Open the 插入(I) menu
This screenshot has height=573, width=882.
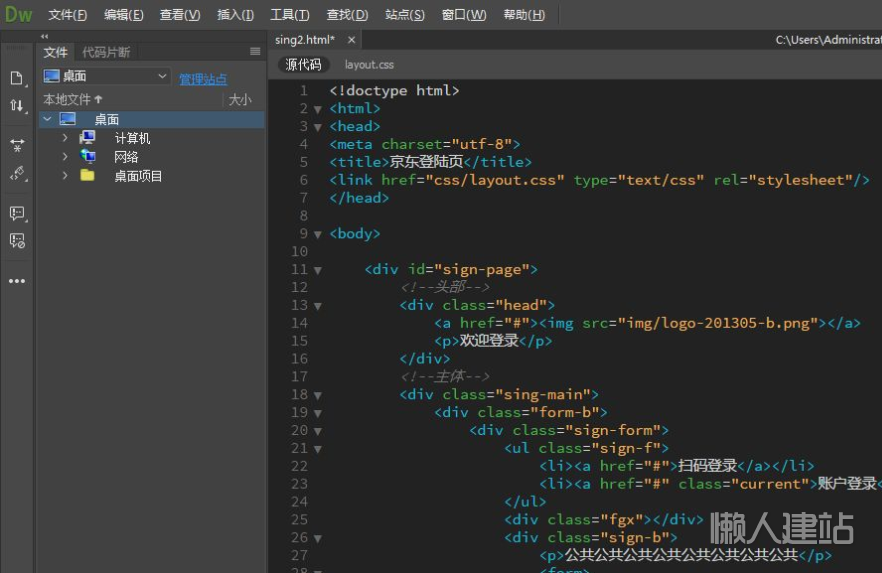[235, 15]
